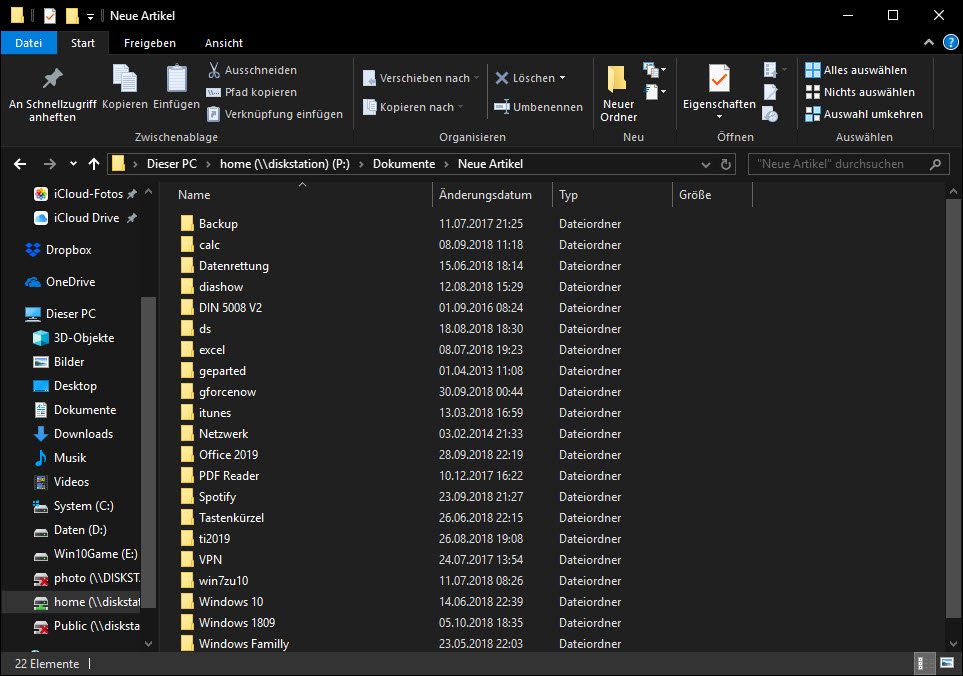Navigate up one folder level with up arrow
The height and width of the screenshot is (676, 963).
(x=94, y=164)
